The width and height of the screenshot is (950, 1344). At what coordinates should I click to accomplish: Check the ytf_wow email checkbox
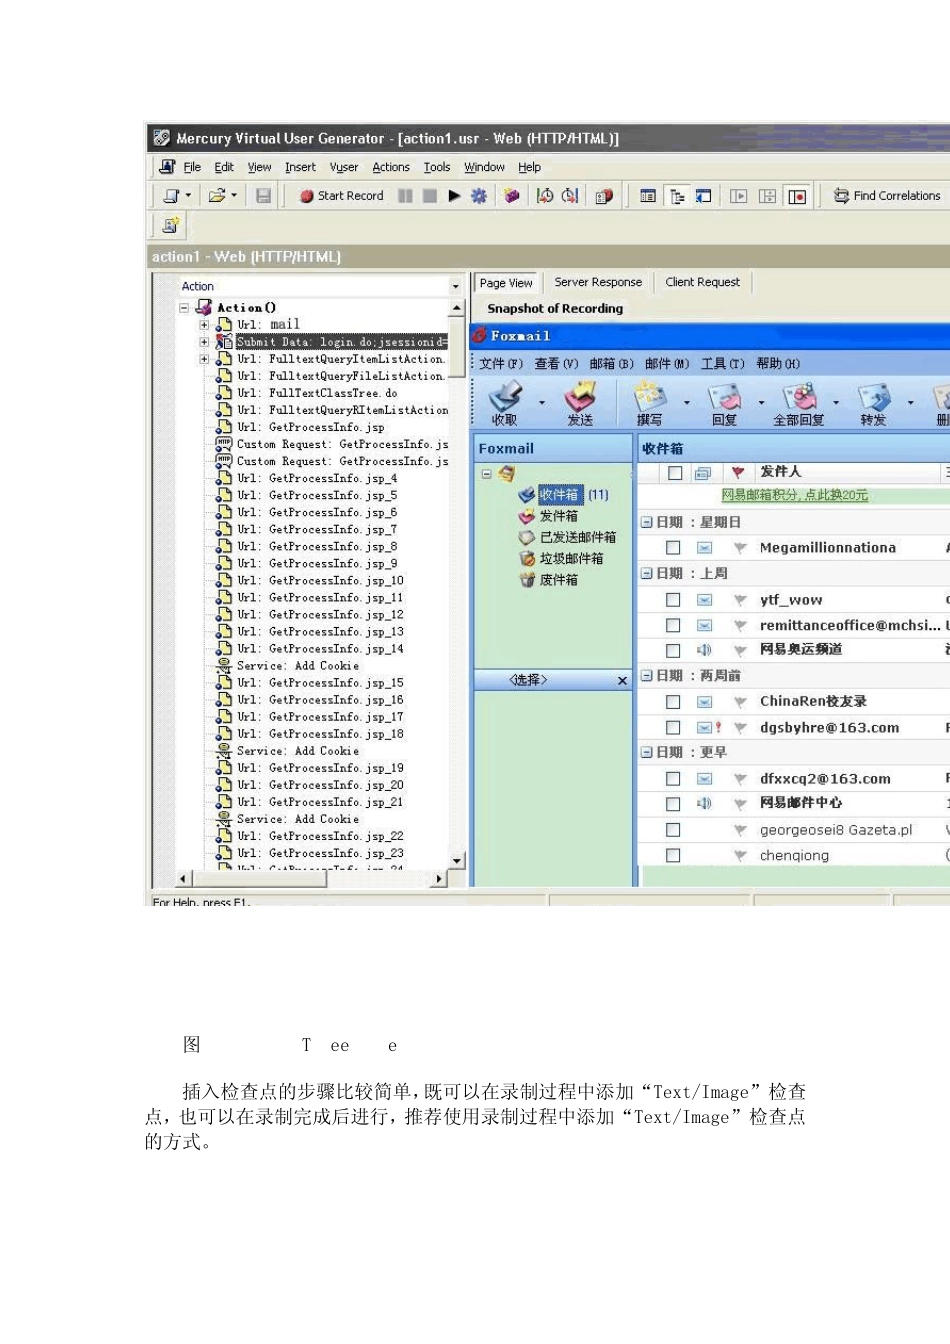673,599
